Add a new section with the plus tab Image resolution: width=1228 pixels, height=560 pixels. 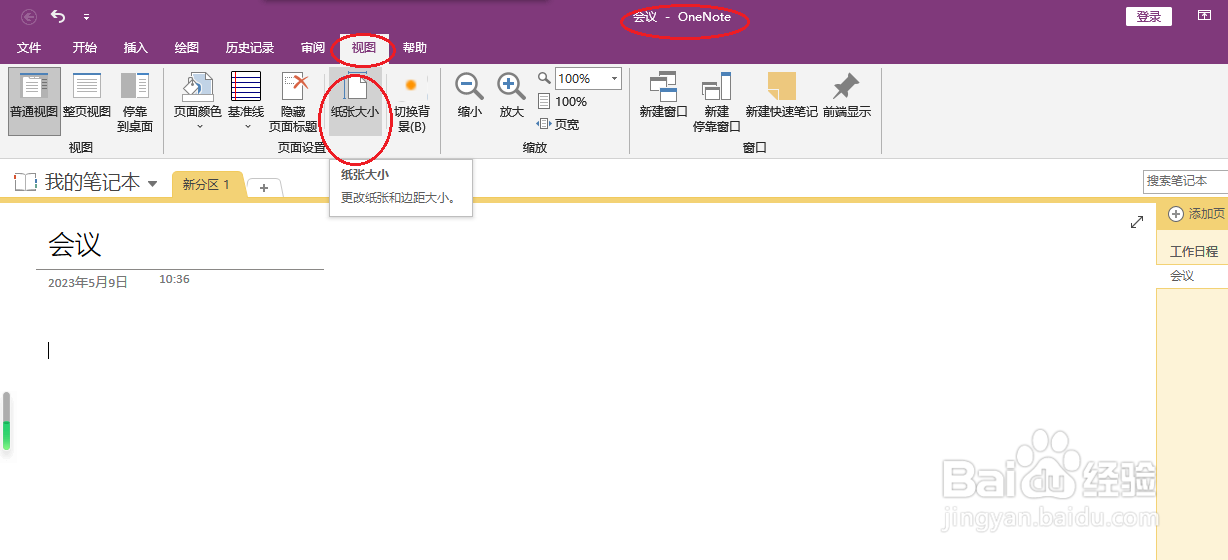pos(264,188)
